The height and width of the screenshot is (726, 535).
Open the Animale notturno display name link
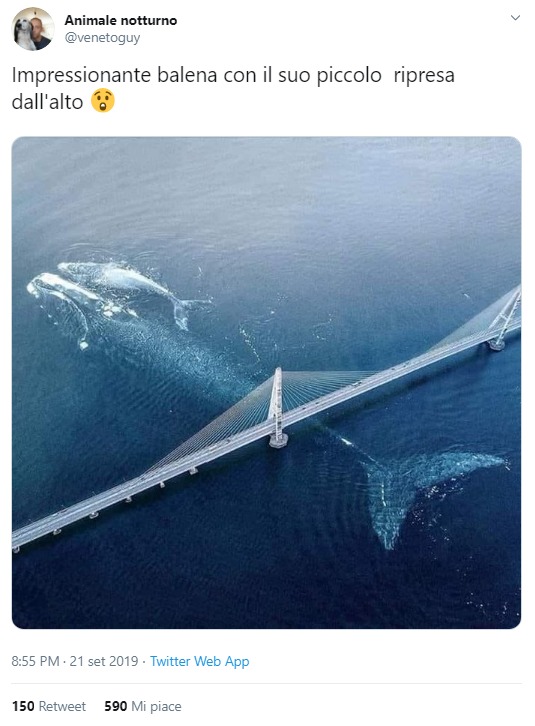pos(120,20)
